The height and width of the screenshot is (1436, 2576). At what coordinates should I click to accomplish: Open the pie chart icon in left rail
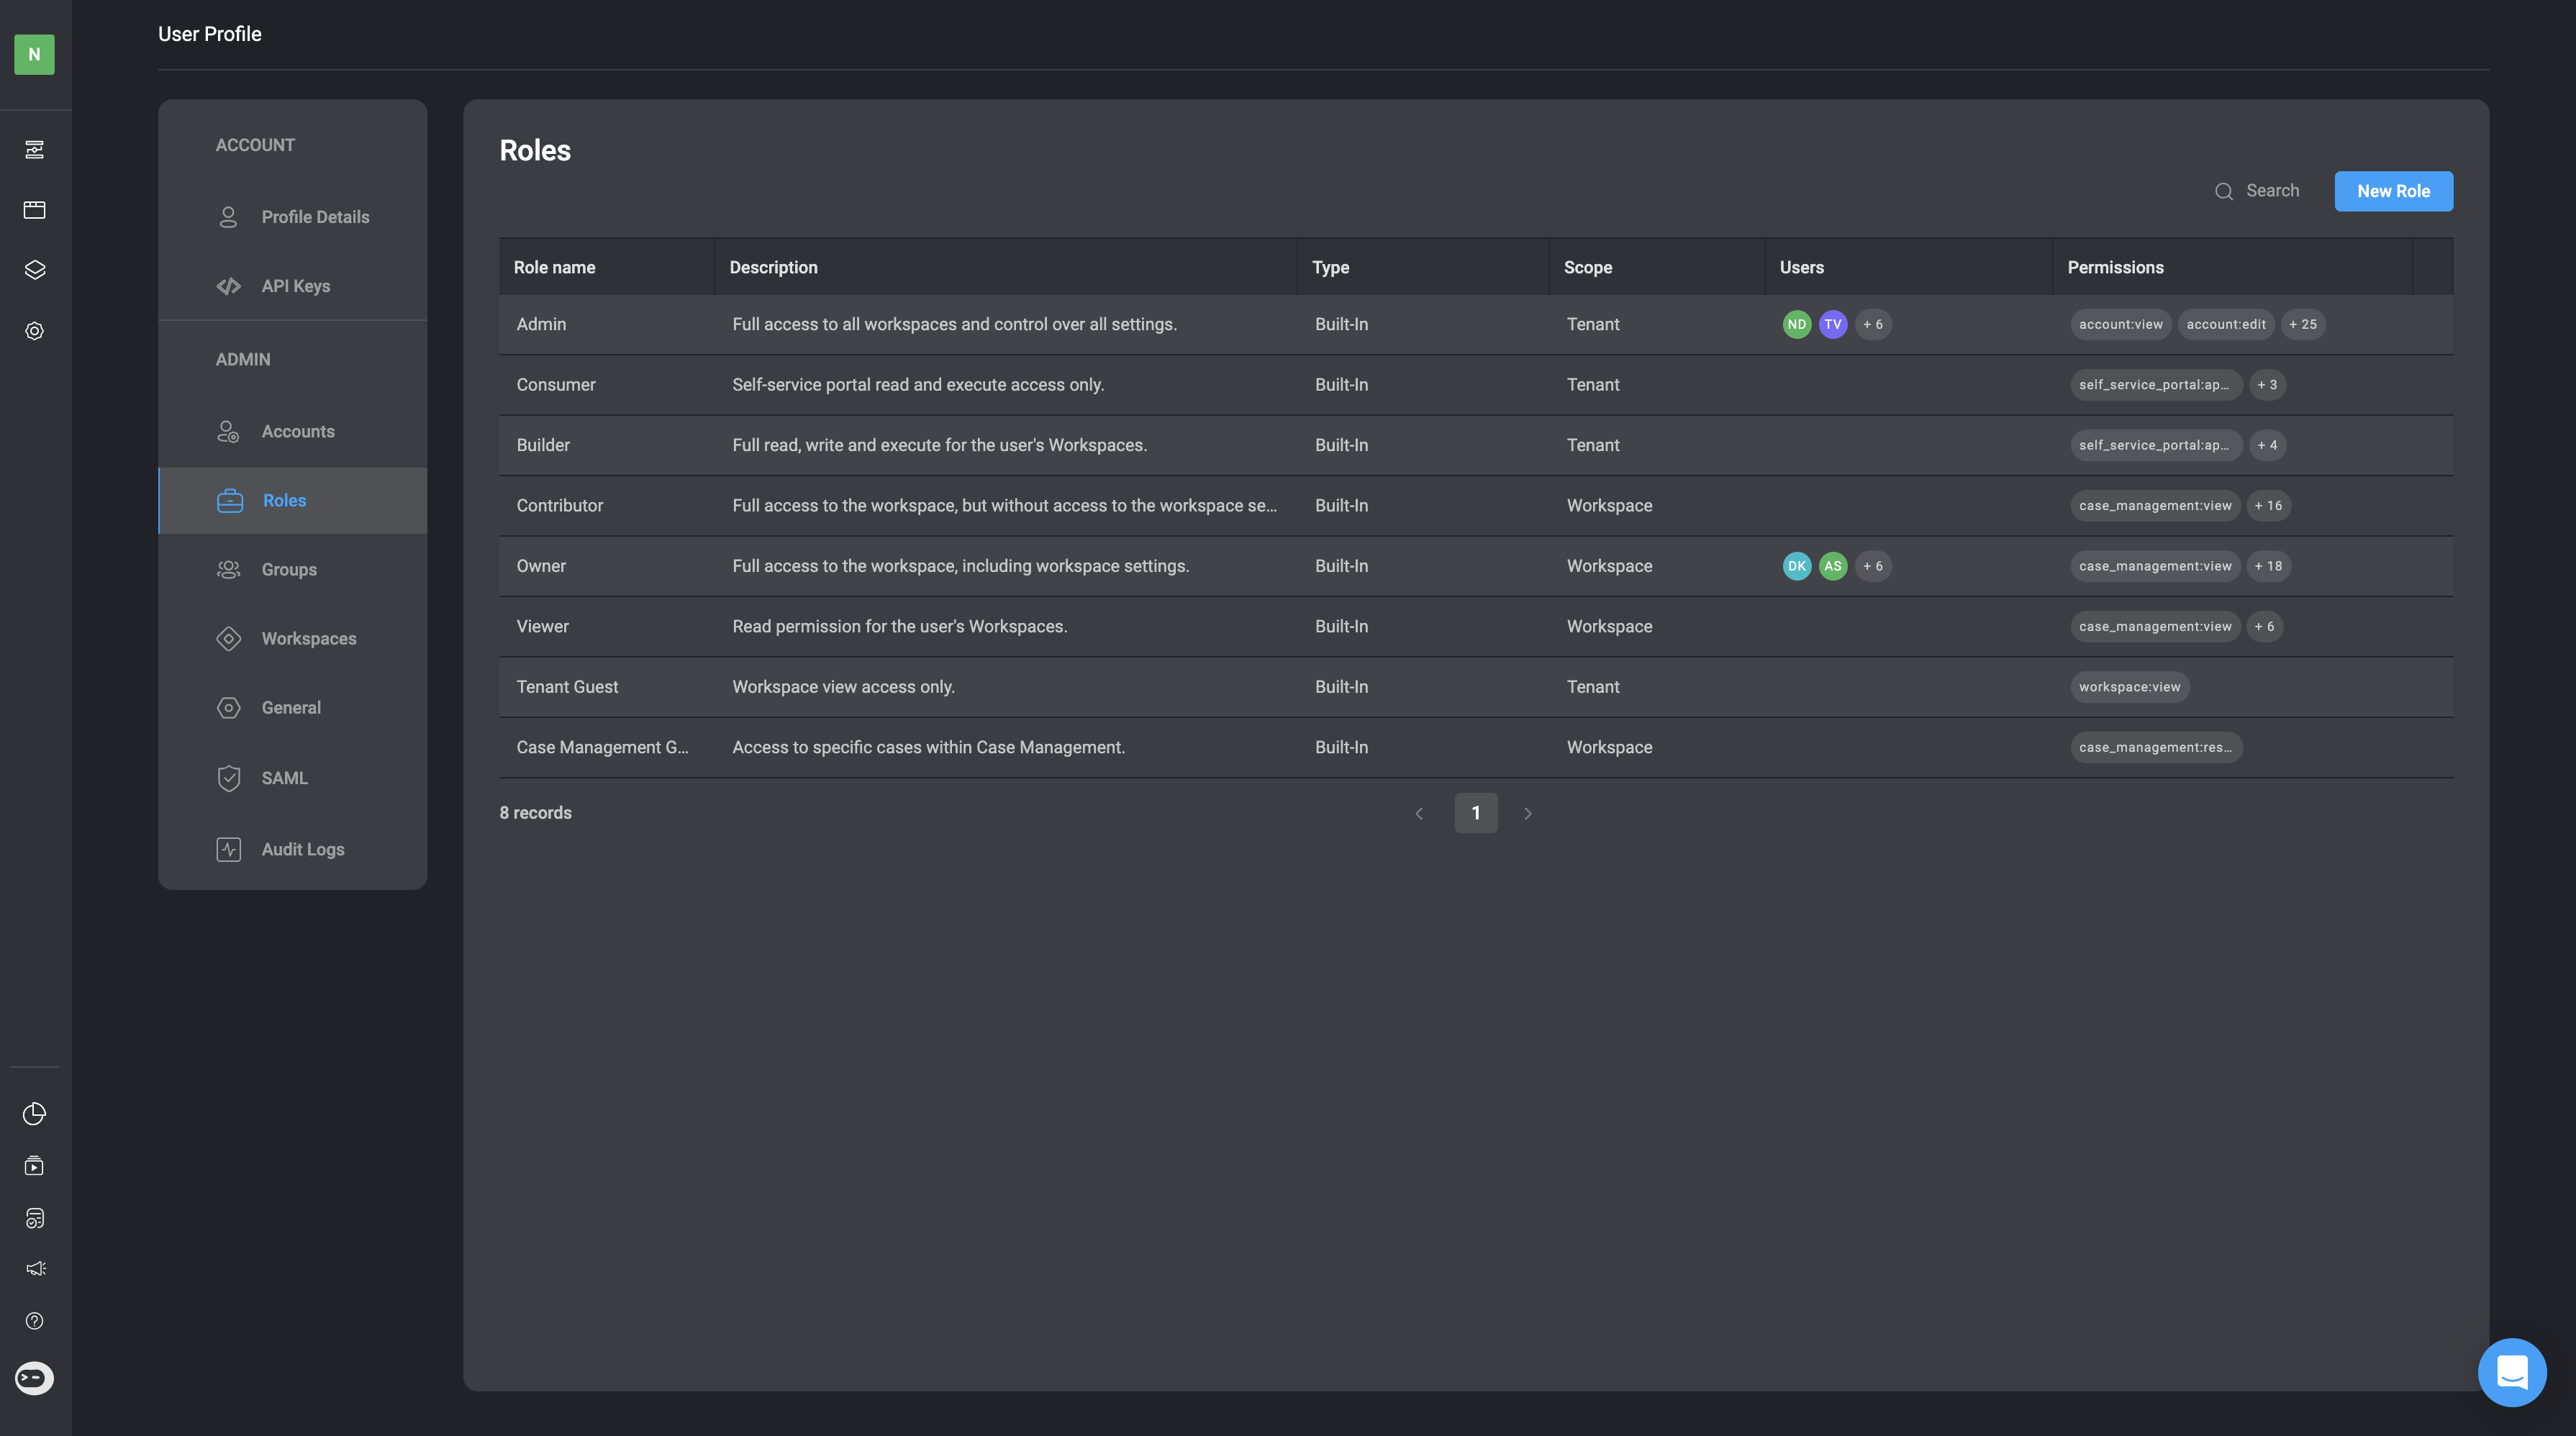tap(34, 1113)
